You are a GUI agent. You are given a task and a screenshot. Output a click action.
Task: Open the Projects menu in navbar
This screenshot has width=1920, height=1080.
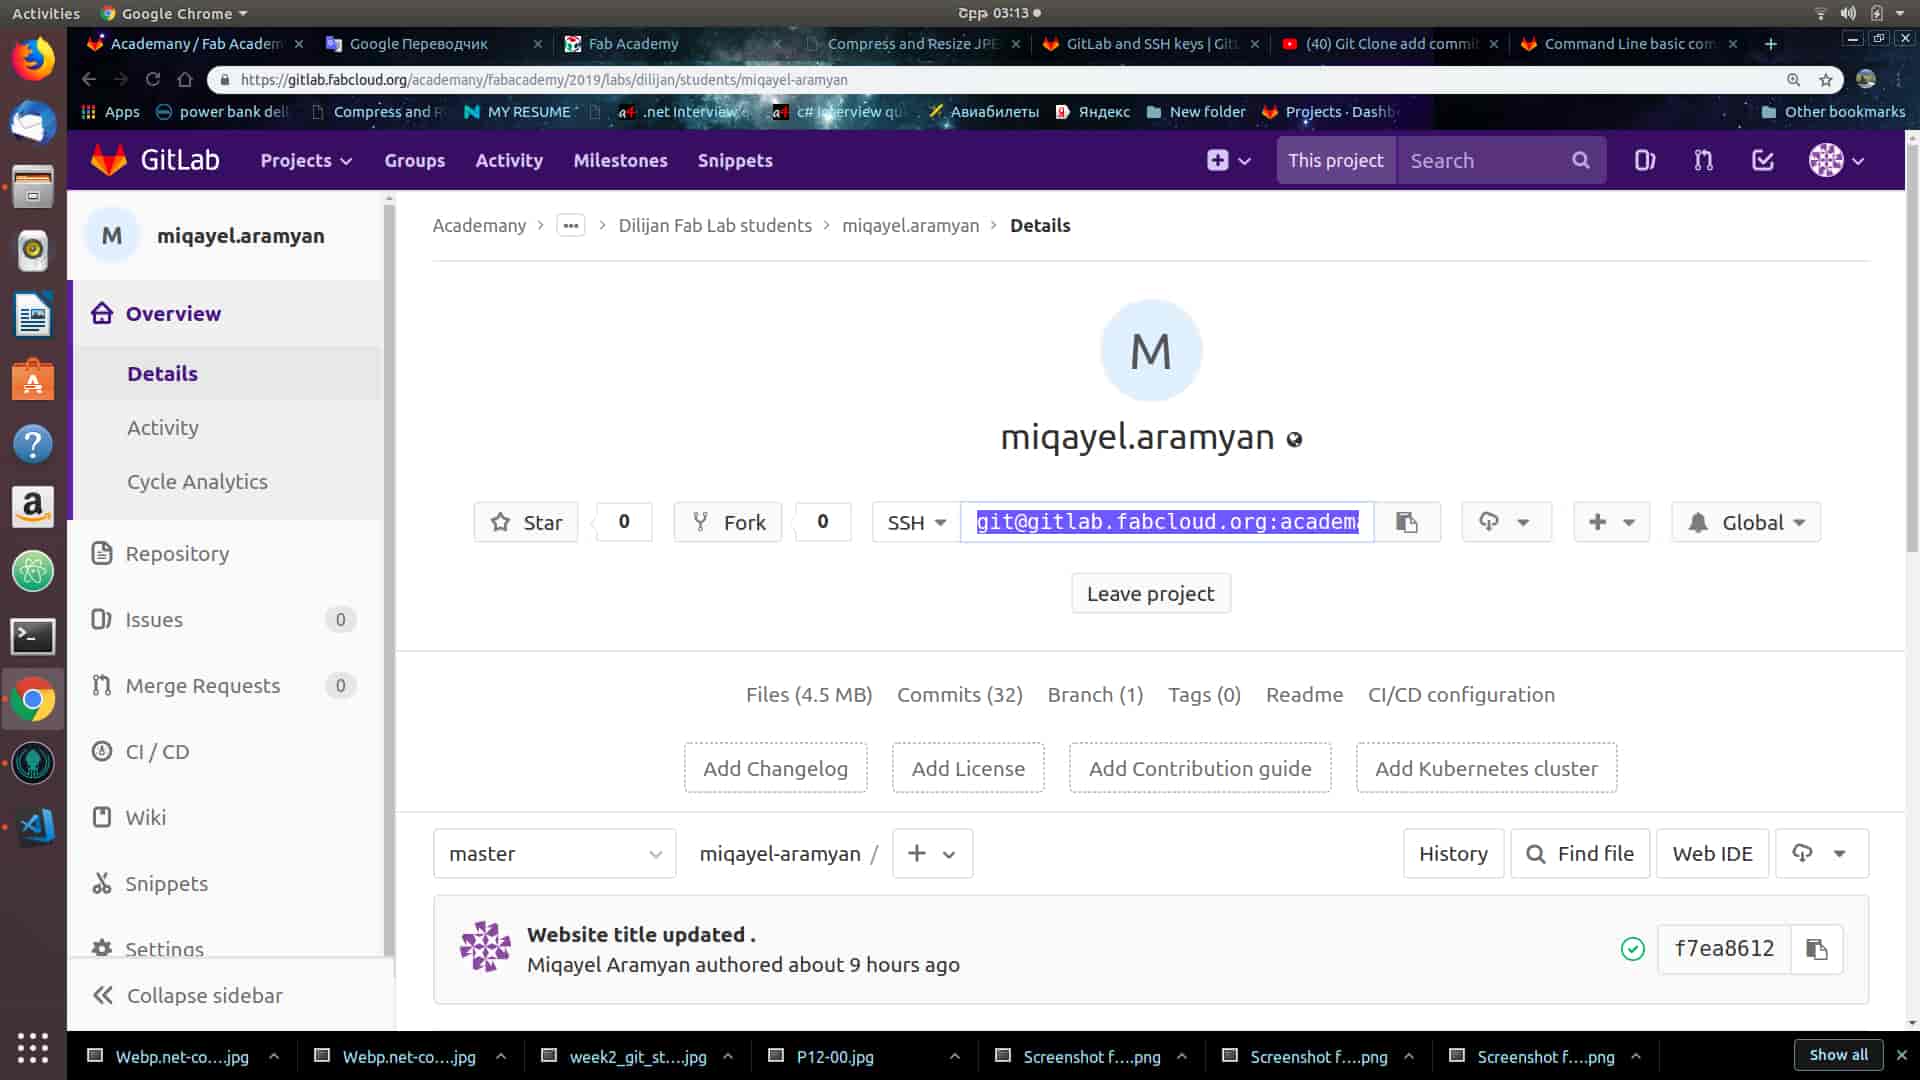pos(306,160)
